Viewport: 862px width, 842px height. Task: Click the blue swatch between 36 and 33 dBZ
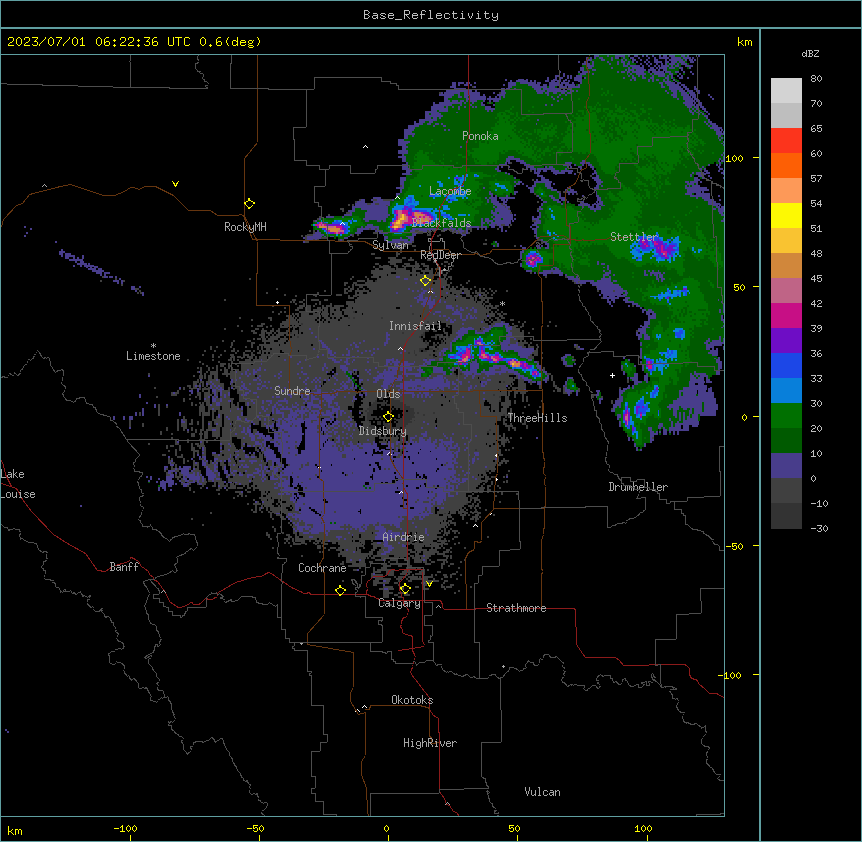pyautogui.click(x=786, y=365)
